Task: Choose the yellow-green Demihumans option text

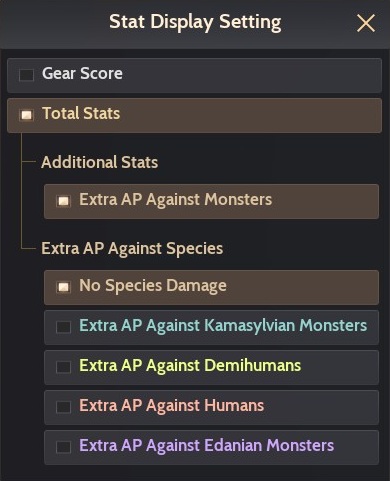Action: click(190, 366)
